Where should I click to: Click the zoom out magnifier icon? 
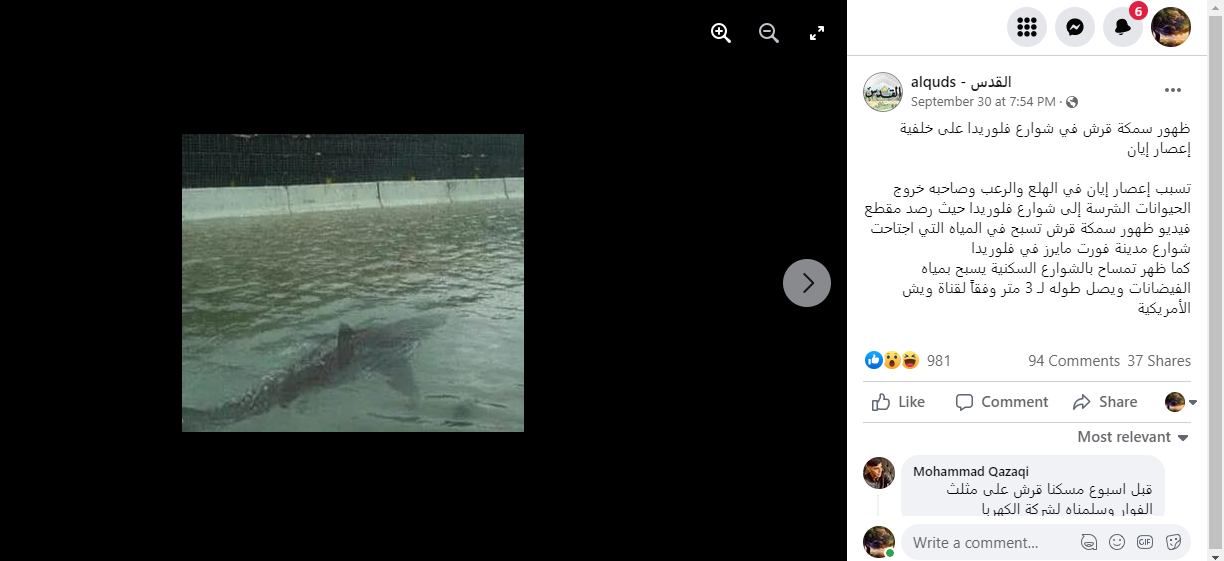click(x=769, y=33)
